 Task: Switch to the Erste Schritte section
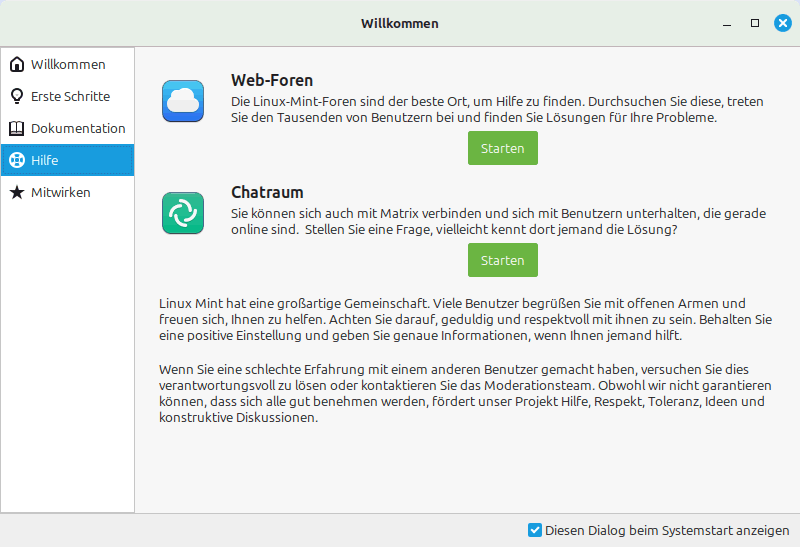[70, 97]
